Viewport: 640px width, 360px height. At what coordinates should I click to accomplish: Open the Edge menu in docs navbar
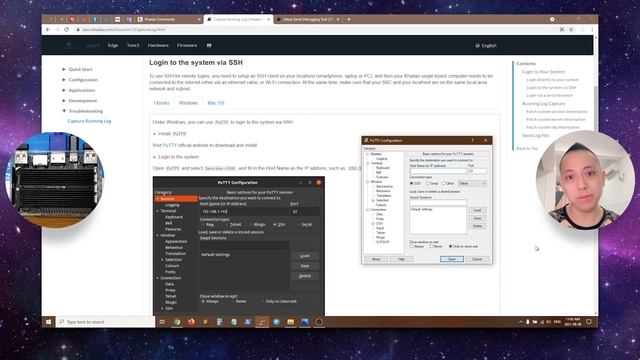[x=113, y=45]
